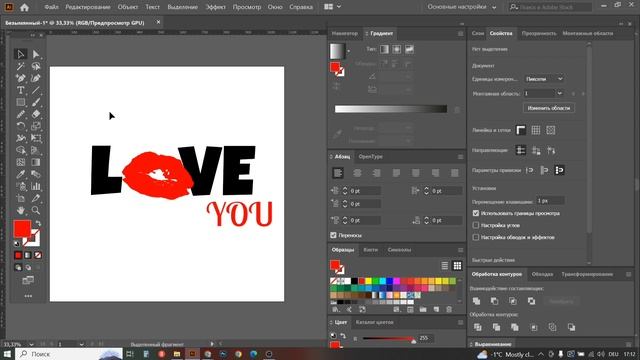Select the Column Graph tool
This screenshot has width=640, height=360.
36,187
